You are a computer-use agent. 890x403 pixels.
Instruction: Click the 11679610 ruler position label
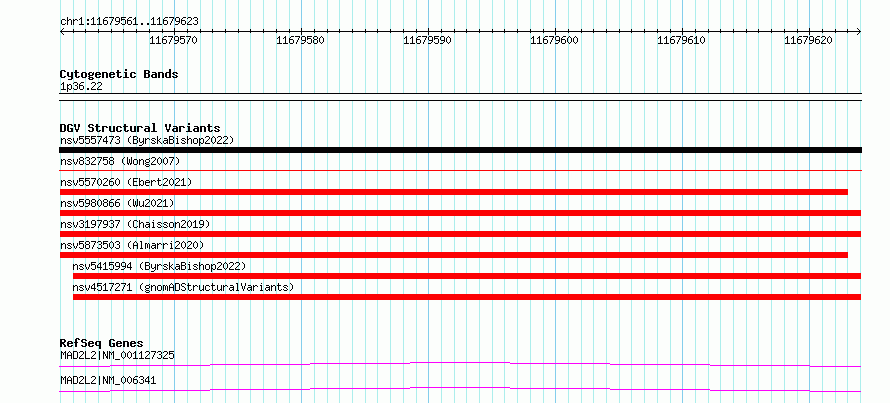682,41
